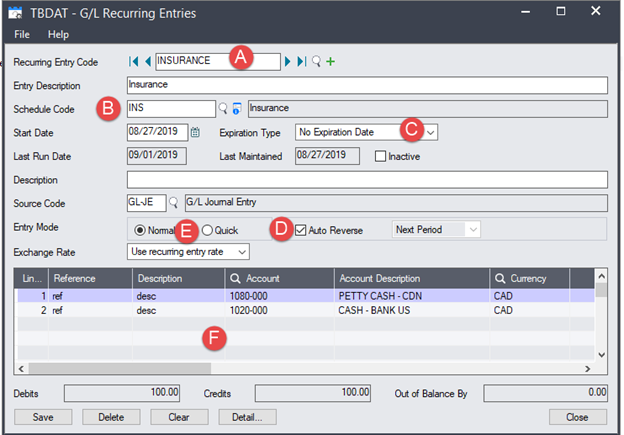Click the Entry Description field
Image resolution: width=624 pixels, height=435 pixels.
click(x=367, y=85)
